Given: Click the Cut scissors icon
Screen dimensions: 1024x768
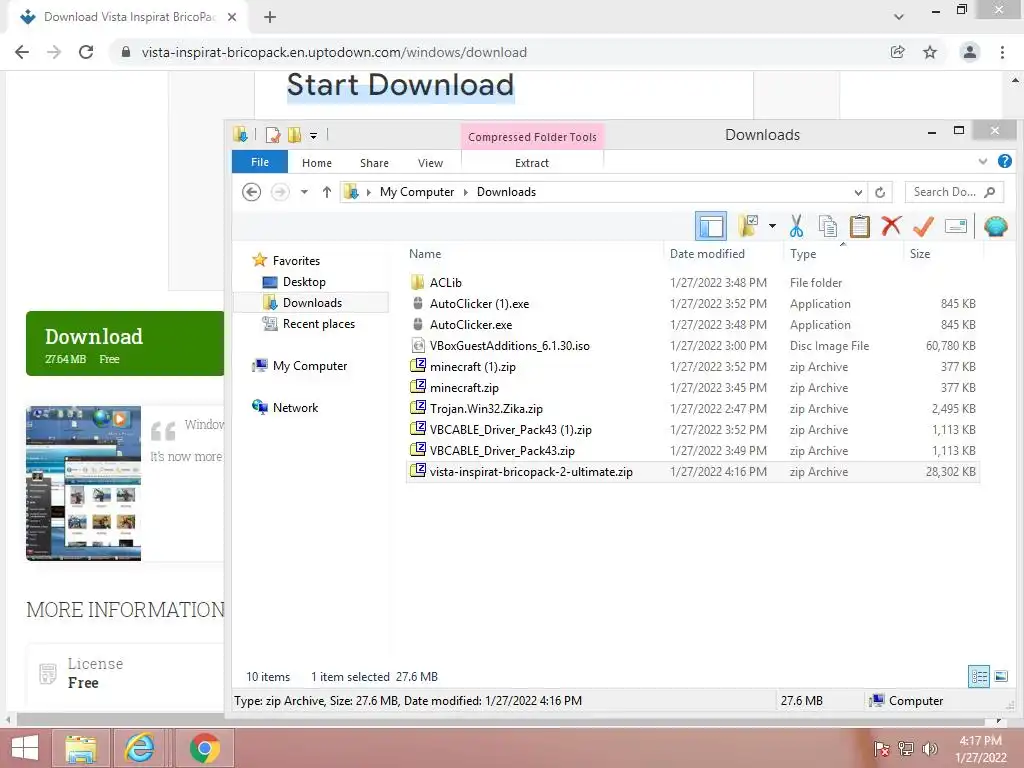Looking at the screenshot, I should pyautogui.click(x=796, y=227).
